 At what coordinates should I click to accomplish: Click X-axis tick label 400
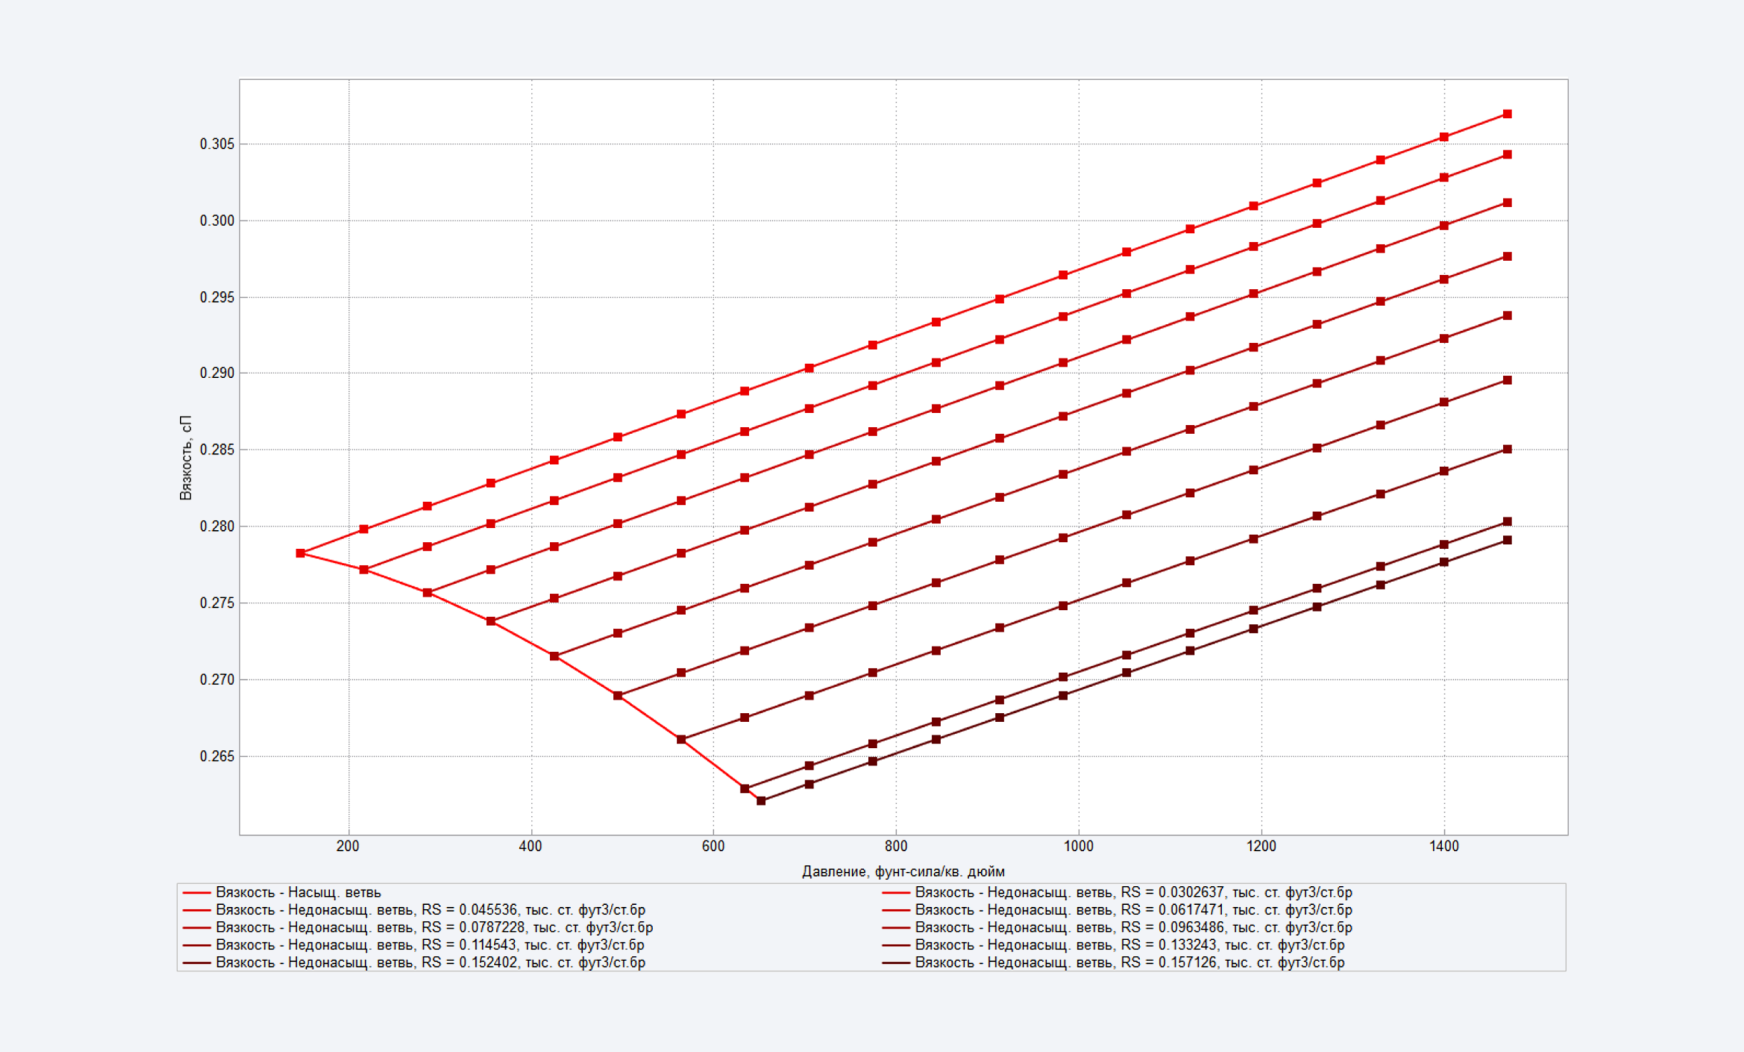(531, 846)
